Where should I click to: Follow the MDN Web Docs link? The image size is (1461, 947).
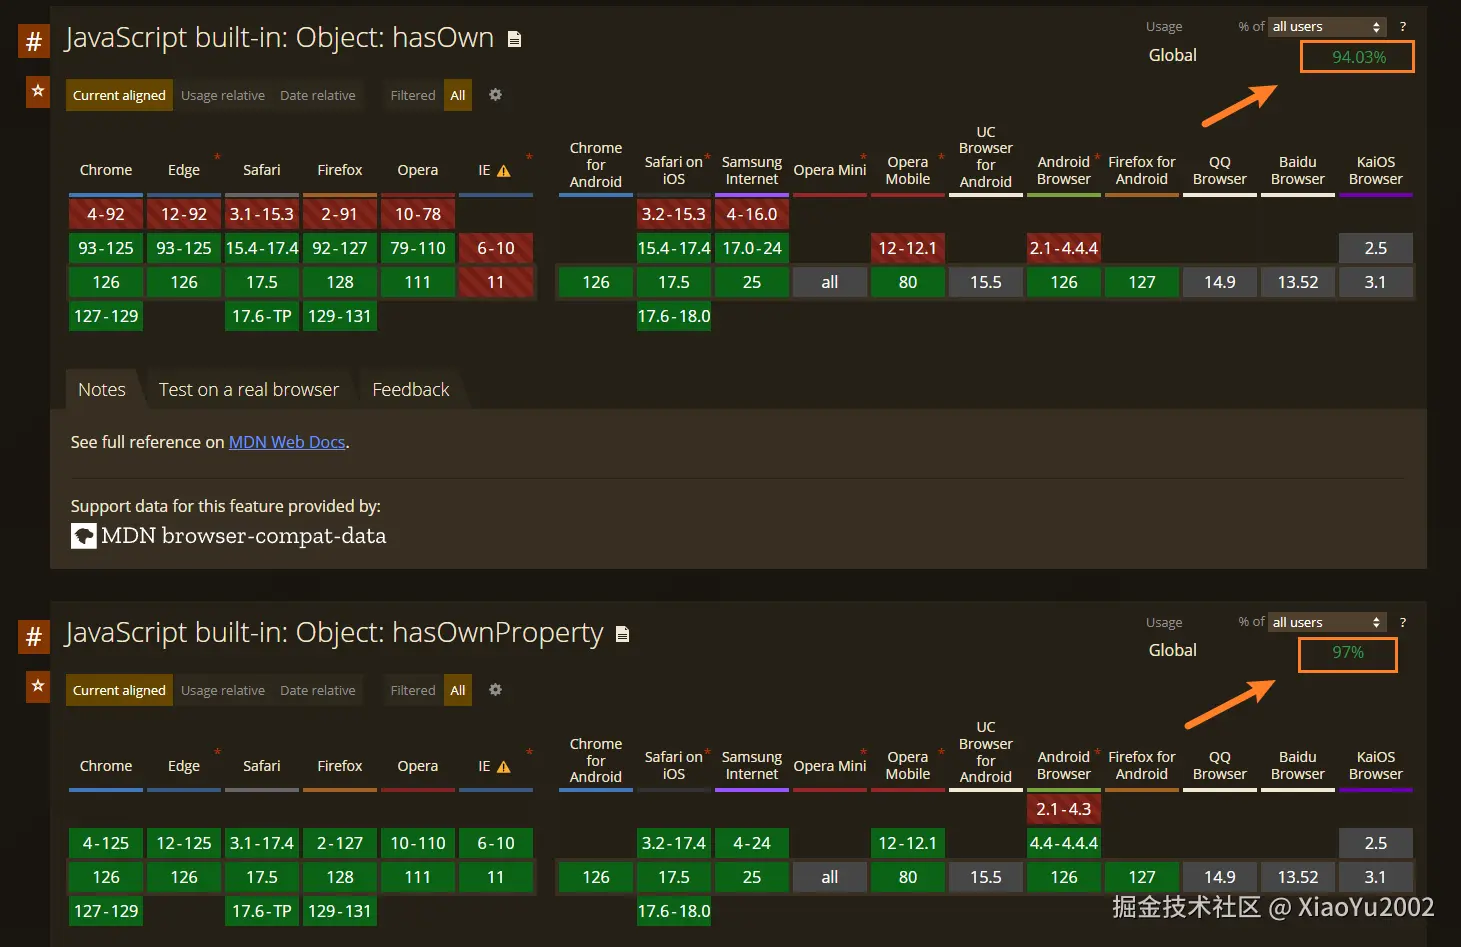(x=287, y=442)
